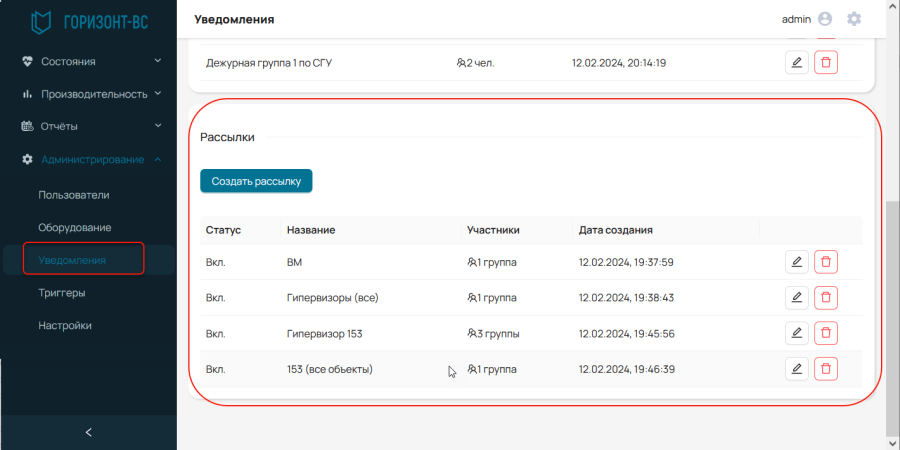
Task: Click date 12.02.2024, 19:46:39
Action: [x=626, y=369]
